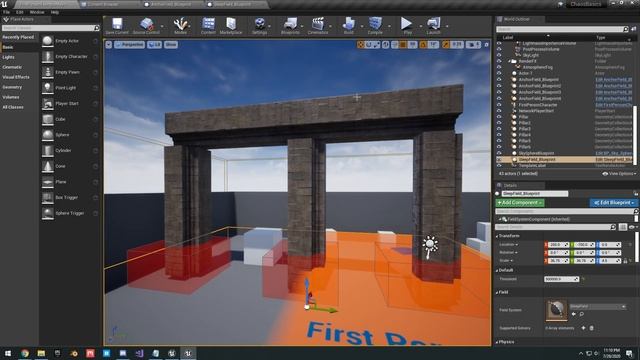This screenshot has width=640, height=360.
Task: Select Lights category in Place Actors
Action: (9, 57)
